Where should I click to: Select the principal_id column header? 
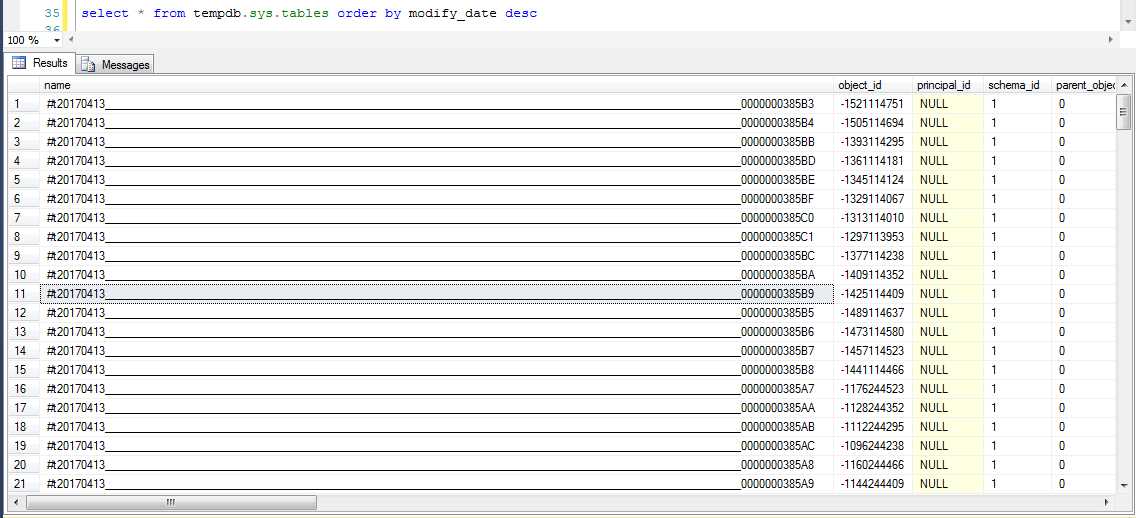pos(948,85)
